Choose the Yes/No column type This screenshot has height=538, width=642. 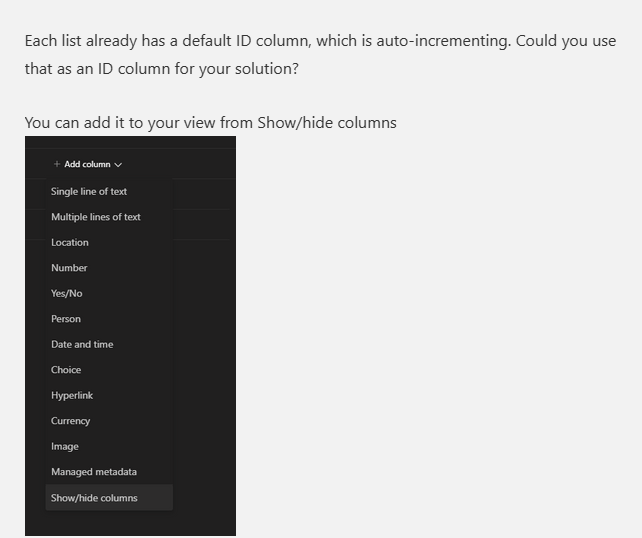point(67,293)
